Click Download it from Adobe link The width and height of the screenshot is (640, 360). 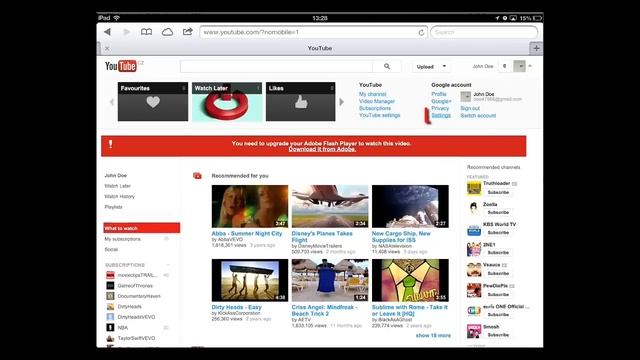point(322,149)
